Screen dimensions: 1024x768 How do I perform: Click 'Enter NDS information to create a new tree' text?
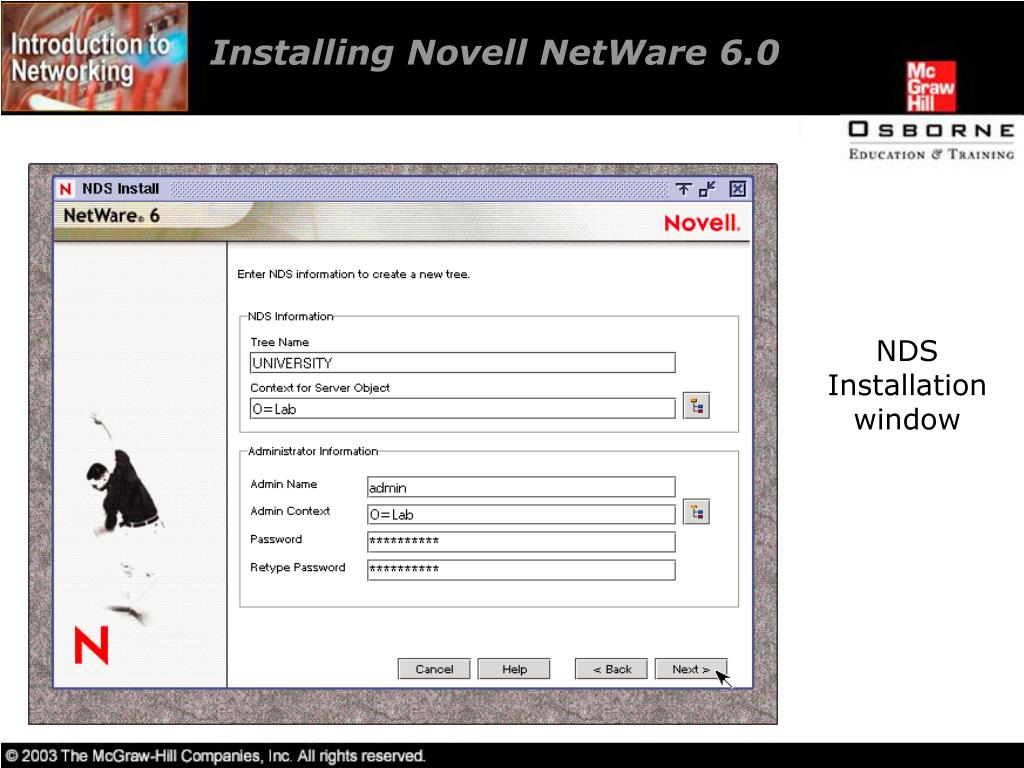pyautogui.click(x=353, y=274)
